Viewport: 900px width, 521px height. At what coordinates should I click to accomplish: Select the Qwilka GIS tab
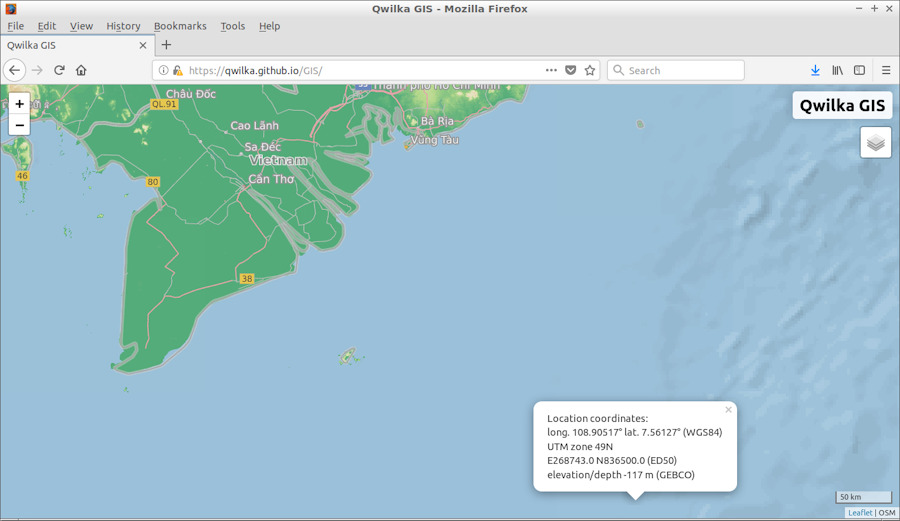pyautogui.click(x=77, y=45)
